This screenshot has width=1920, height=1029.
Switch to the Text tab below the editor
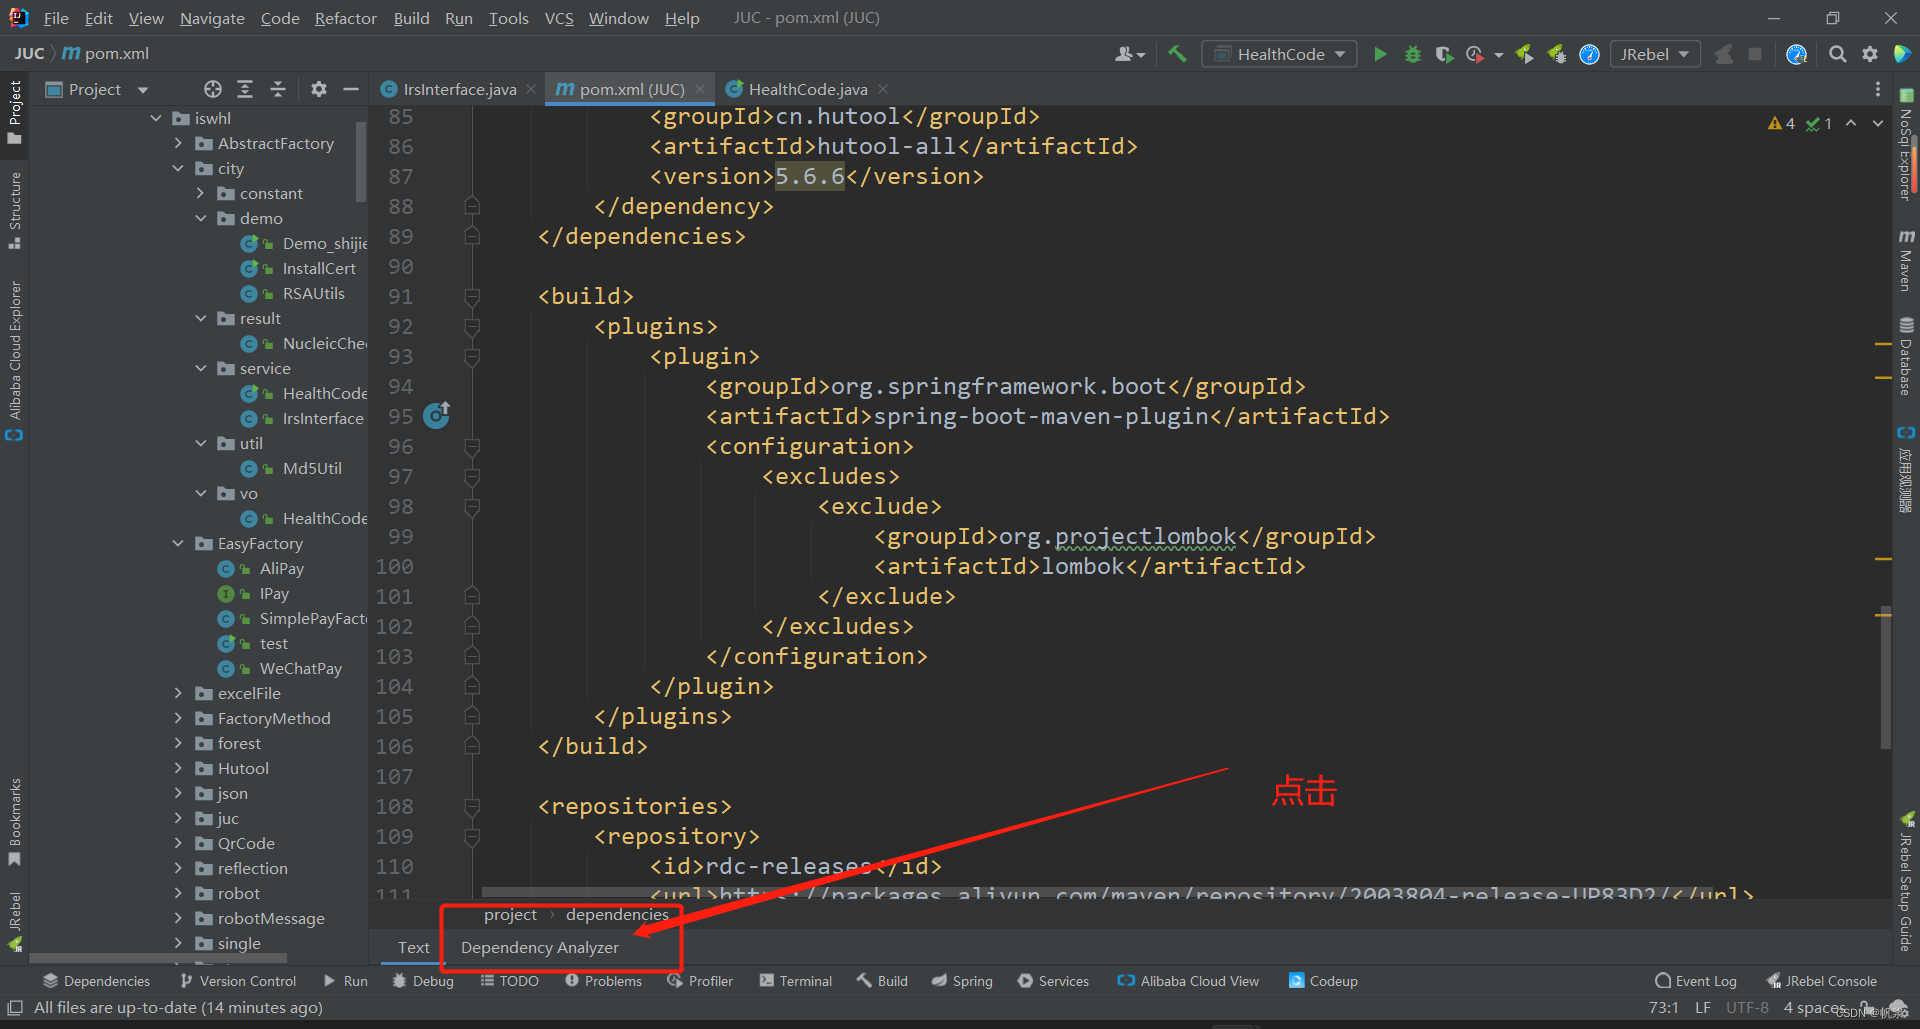[414, 947]
